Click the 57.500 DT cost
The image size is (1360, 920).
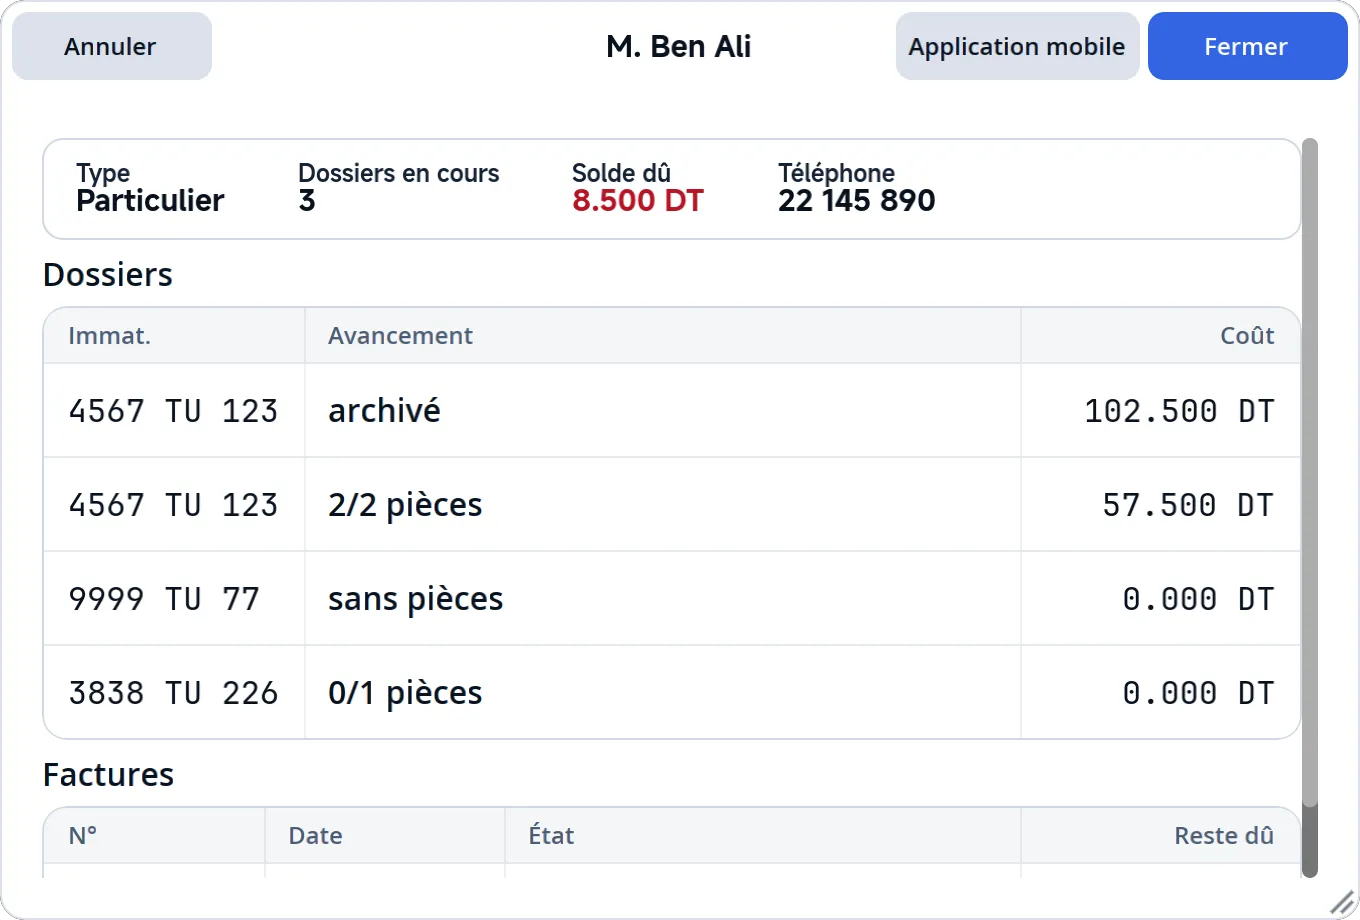(1188, 505)
